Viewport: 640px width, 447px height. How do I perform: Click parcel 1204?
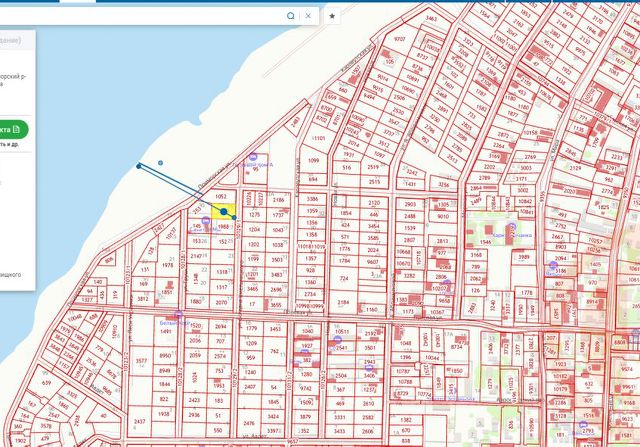click(254, 229)
